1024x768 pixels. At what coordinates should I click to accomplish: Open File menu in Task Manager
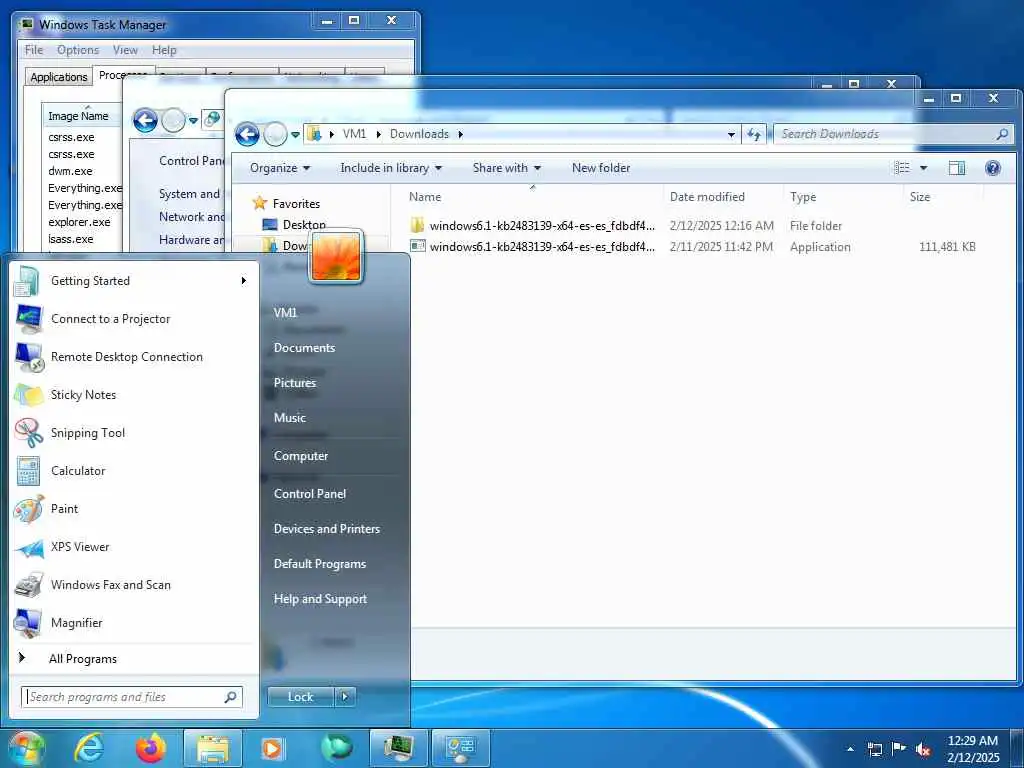point(34,50)
